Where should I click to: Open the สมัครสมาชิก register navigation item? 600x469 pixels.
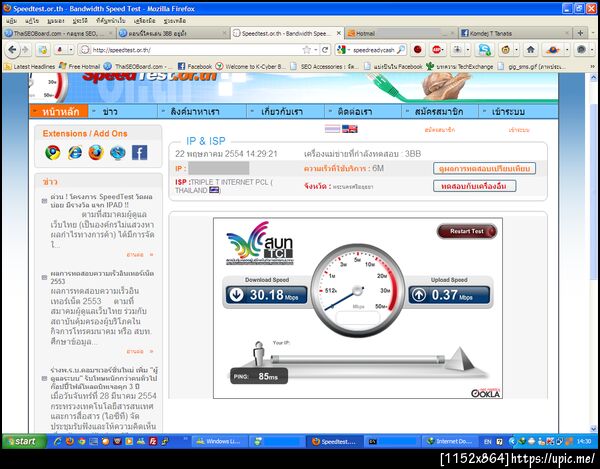pos(440,112)
